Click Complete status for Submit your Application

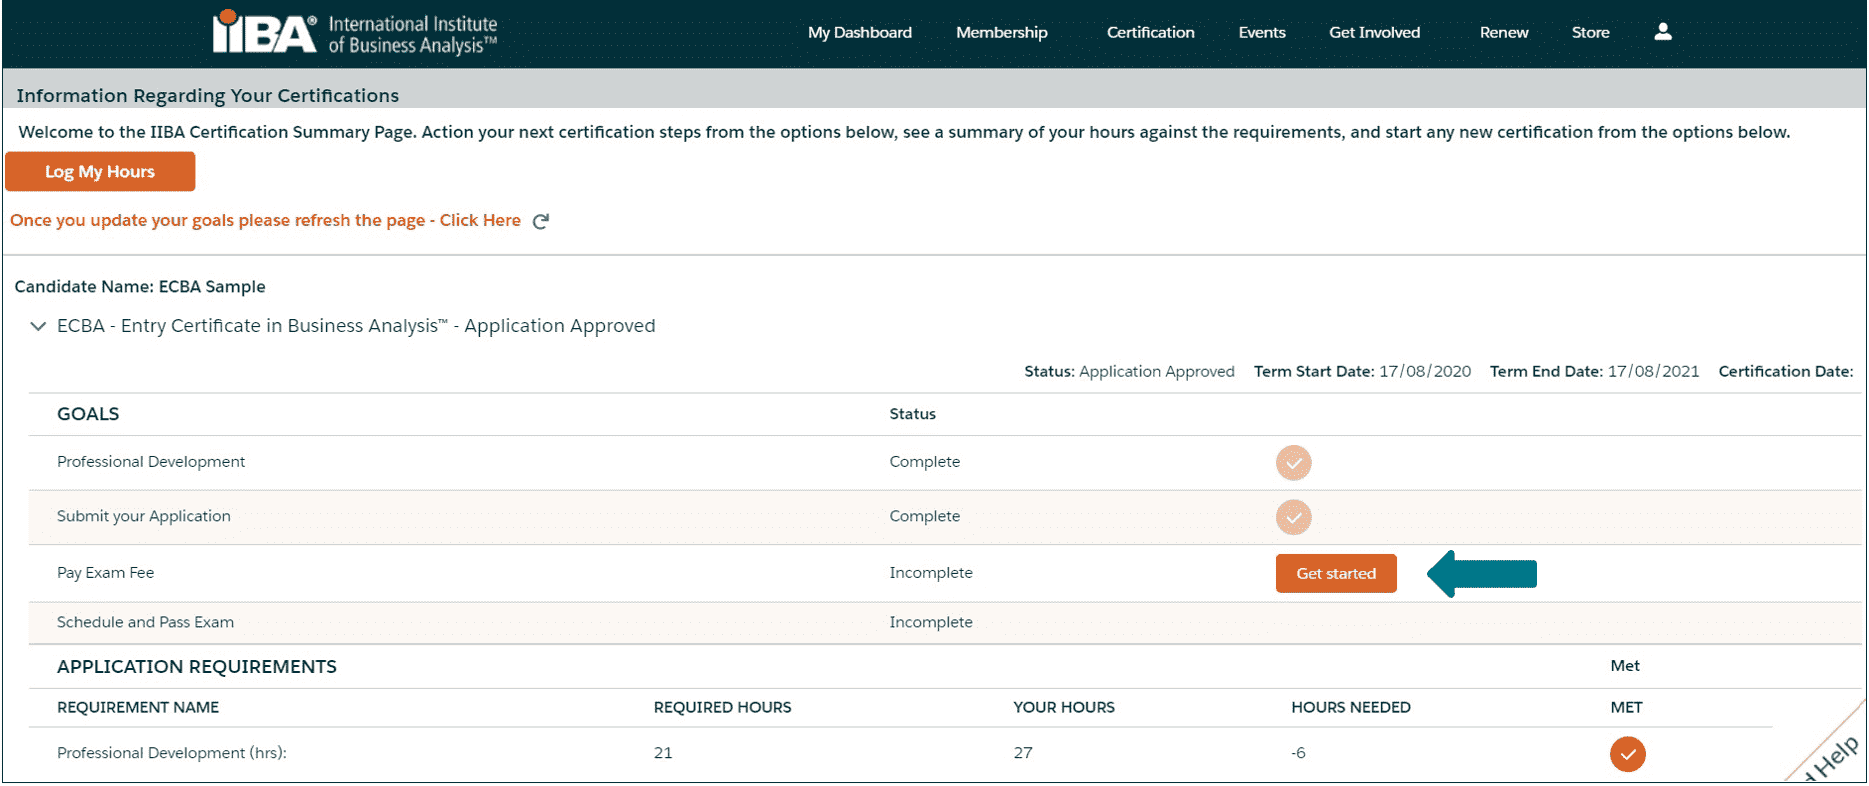click(x=925, y=516)
